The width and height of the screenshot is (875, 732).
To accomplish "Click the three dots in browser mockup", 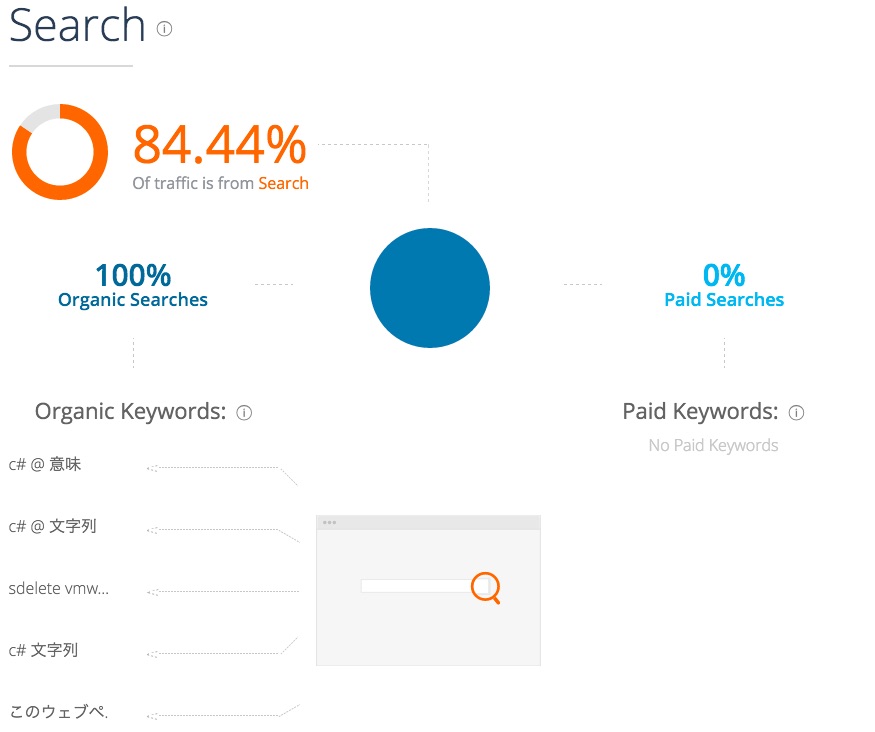I will pyautogui.click(x=329, y=523).
